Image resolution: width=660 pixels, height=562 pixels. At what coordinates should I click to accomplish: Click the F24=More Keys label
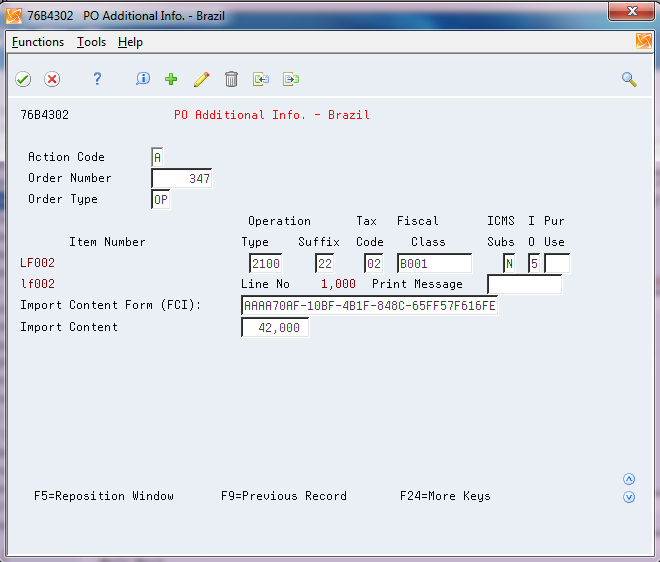pyautogui.click(x=445, y=496)
